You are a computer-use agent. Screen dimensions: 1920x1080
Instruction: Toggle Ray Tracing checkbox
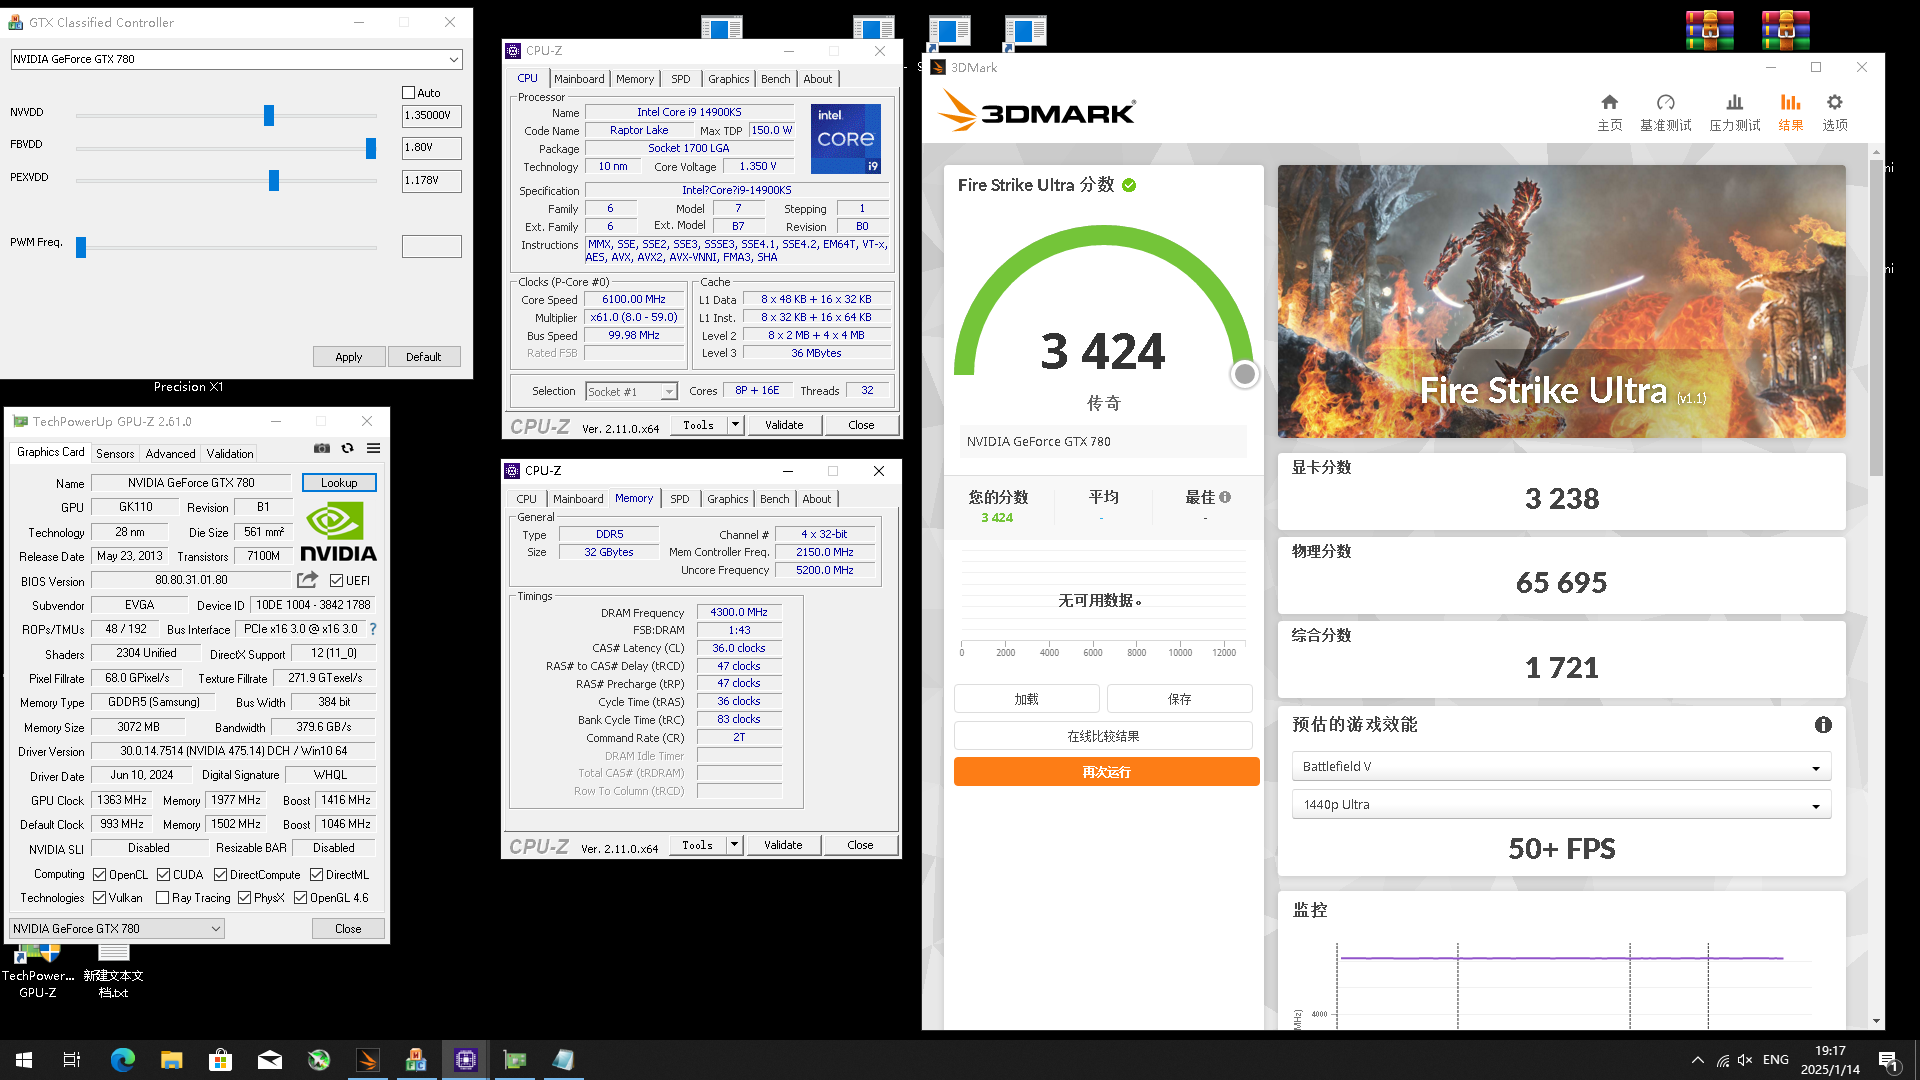(162, 898)
